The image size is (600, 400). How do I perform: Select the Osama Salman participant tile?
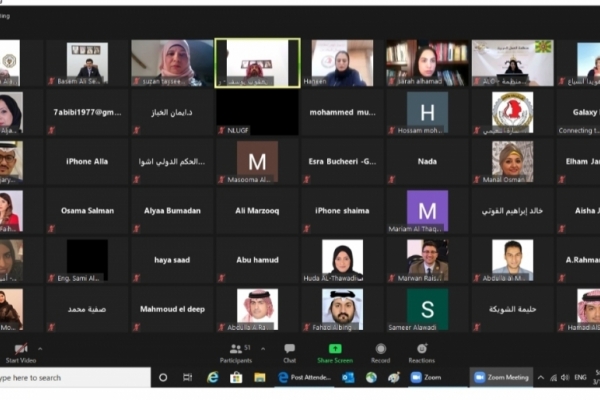pos(87,211)
